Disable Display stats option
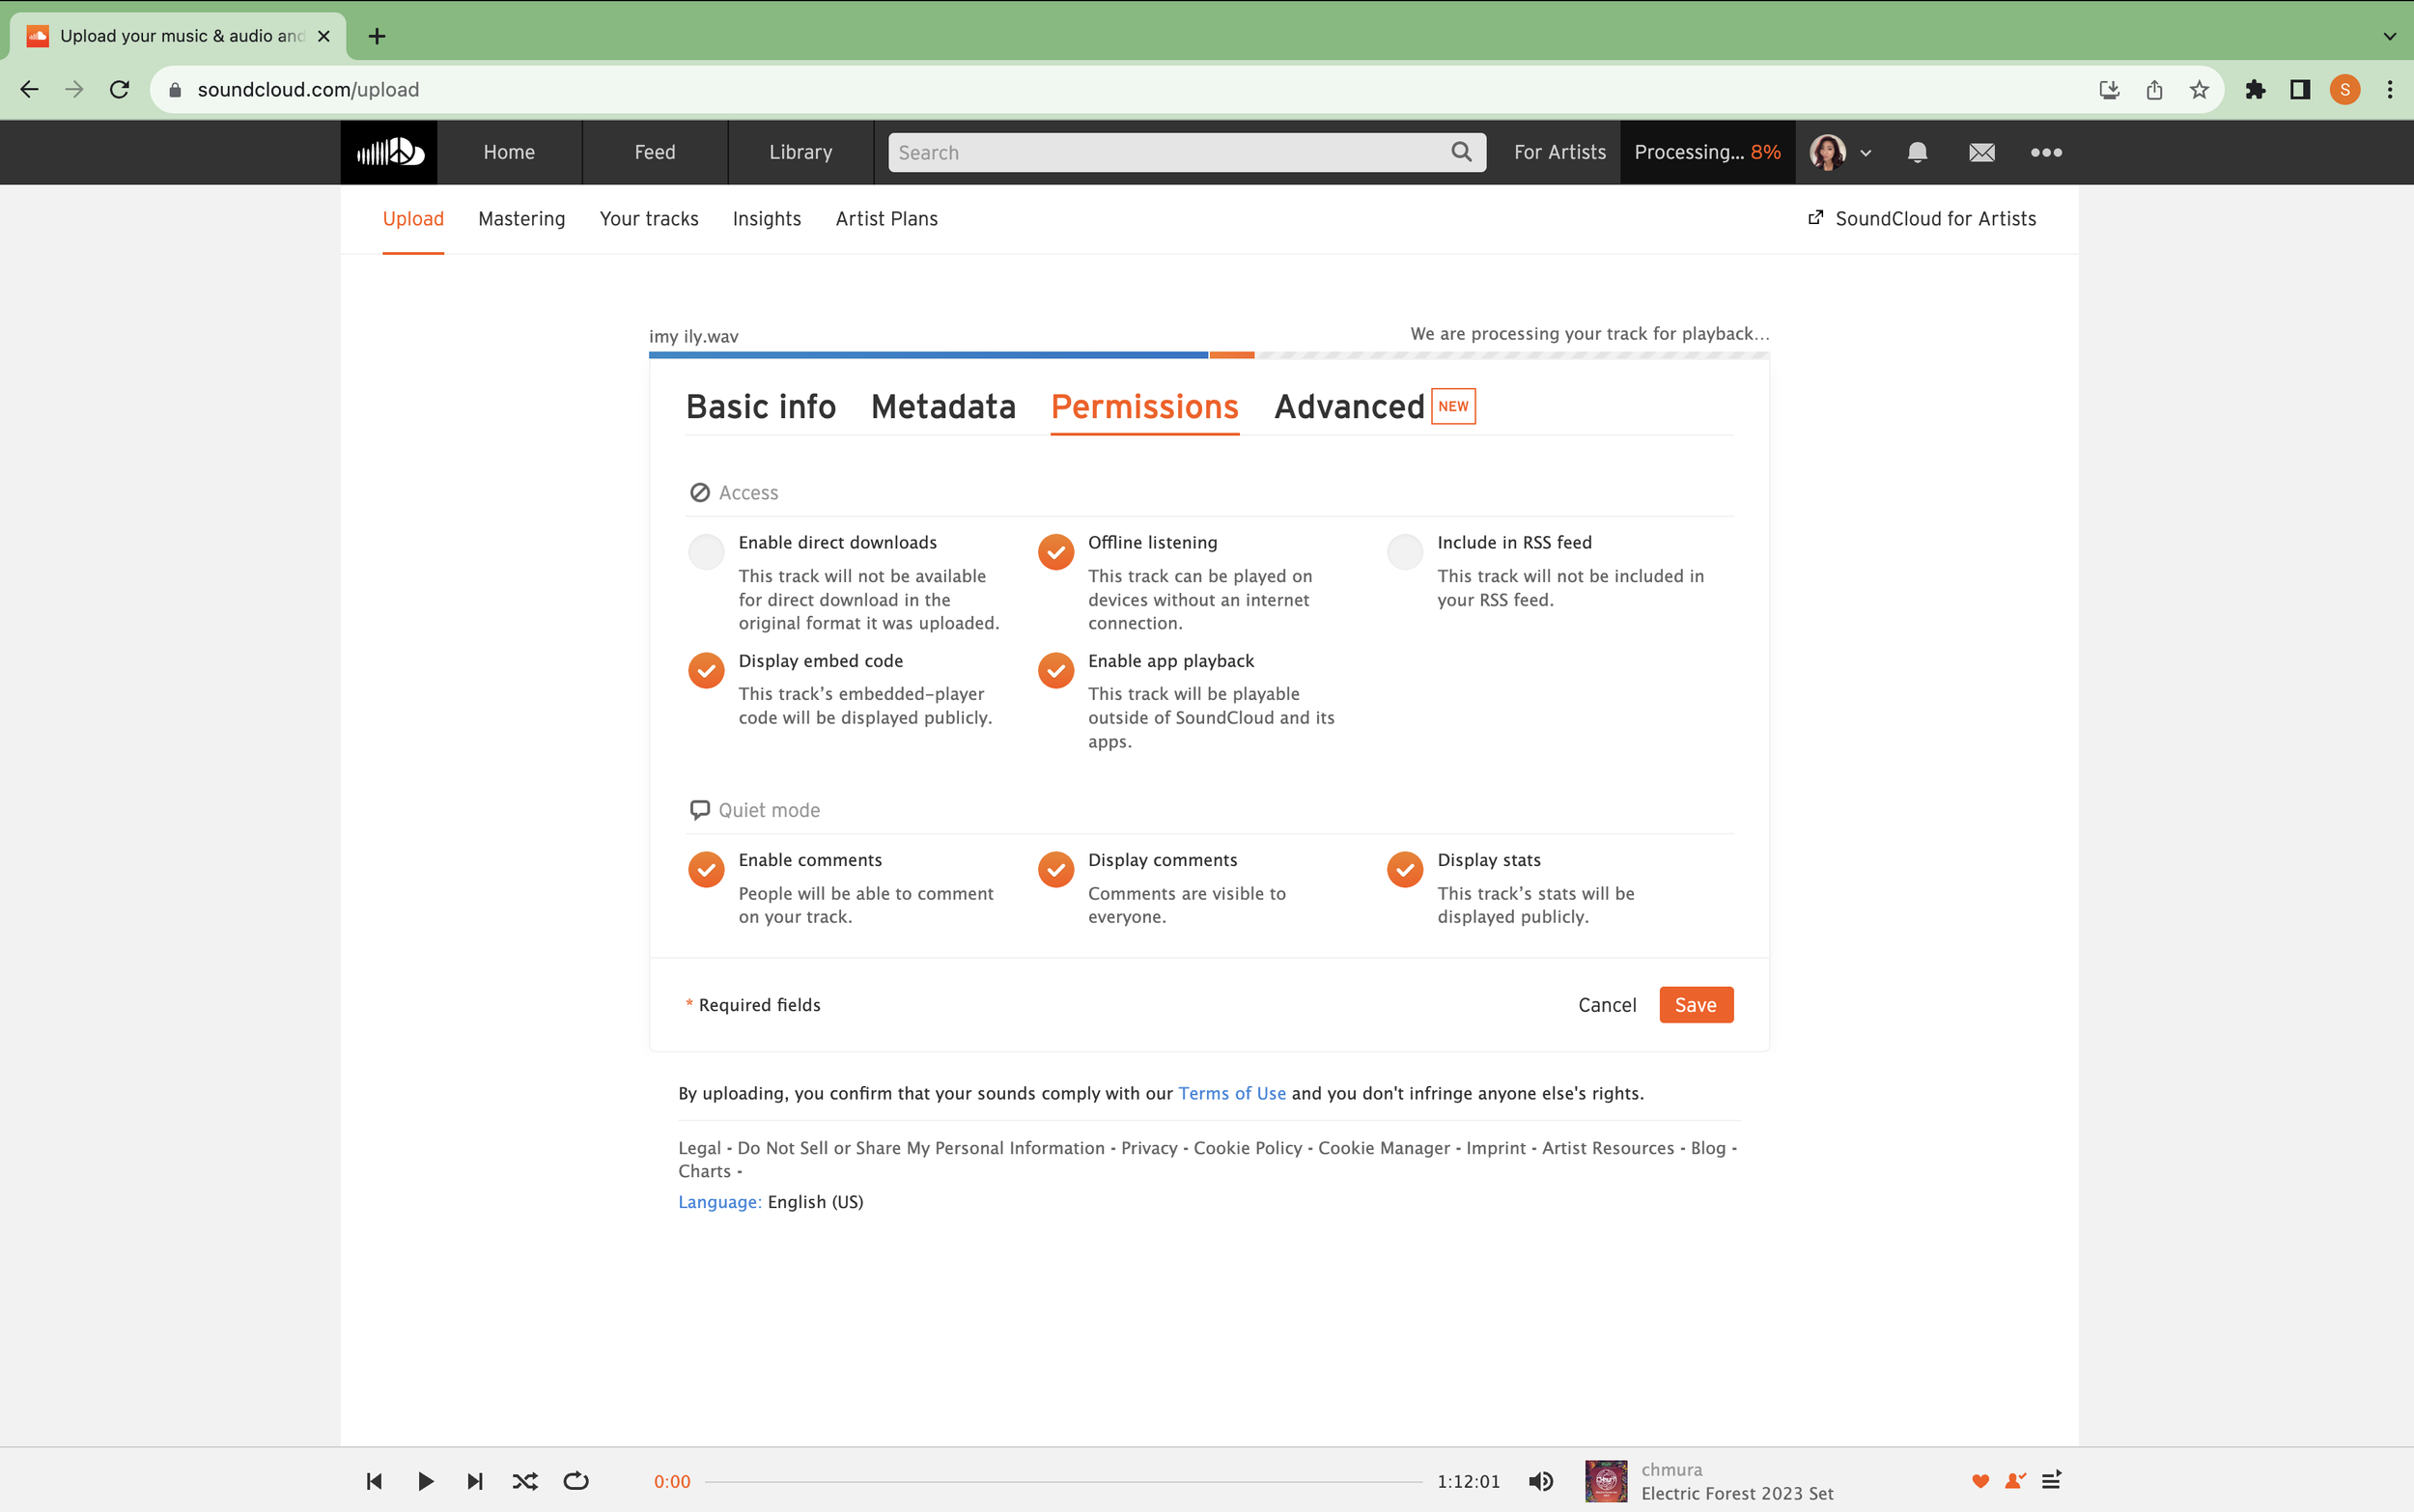The width and height of the screenshot is (2414, 1512). 1404,870
